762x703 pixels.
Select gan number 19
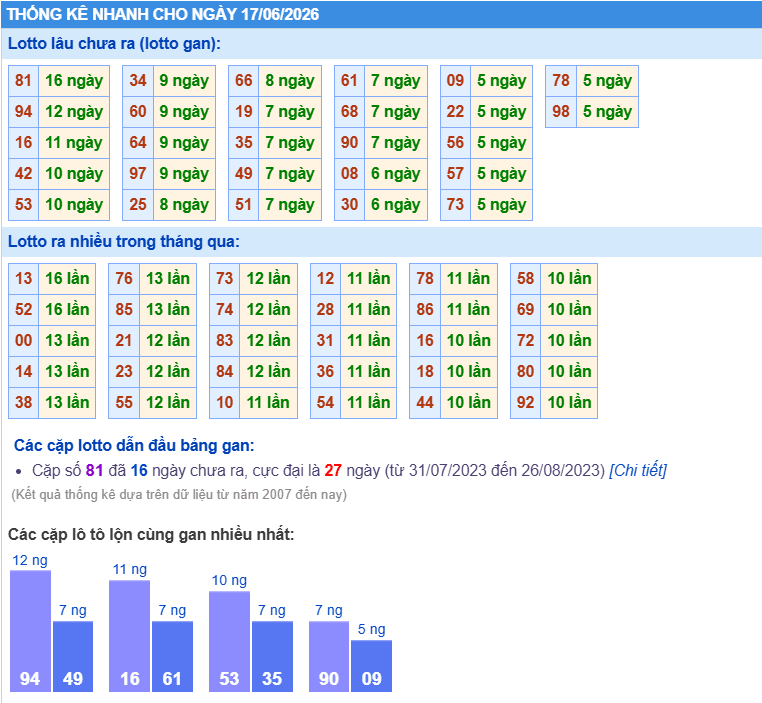(x=244, y=112)
